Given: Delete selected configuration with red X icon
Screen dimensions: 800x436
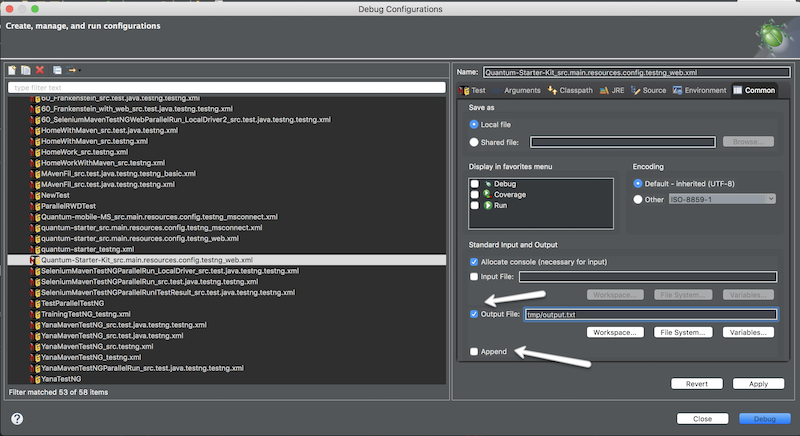Looking at the screenshot, I should [x=40, y=70].
